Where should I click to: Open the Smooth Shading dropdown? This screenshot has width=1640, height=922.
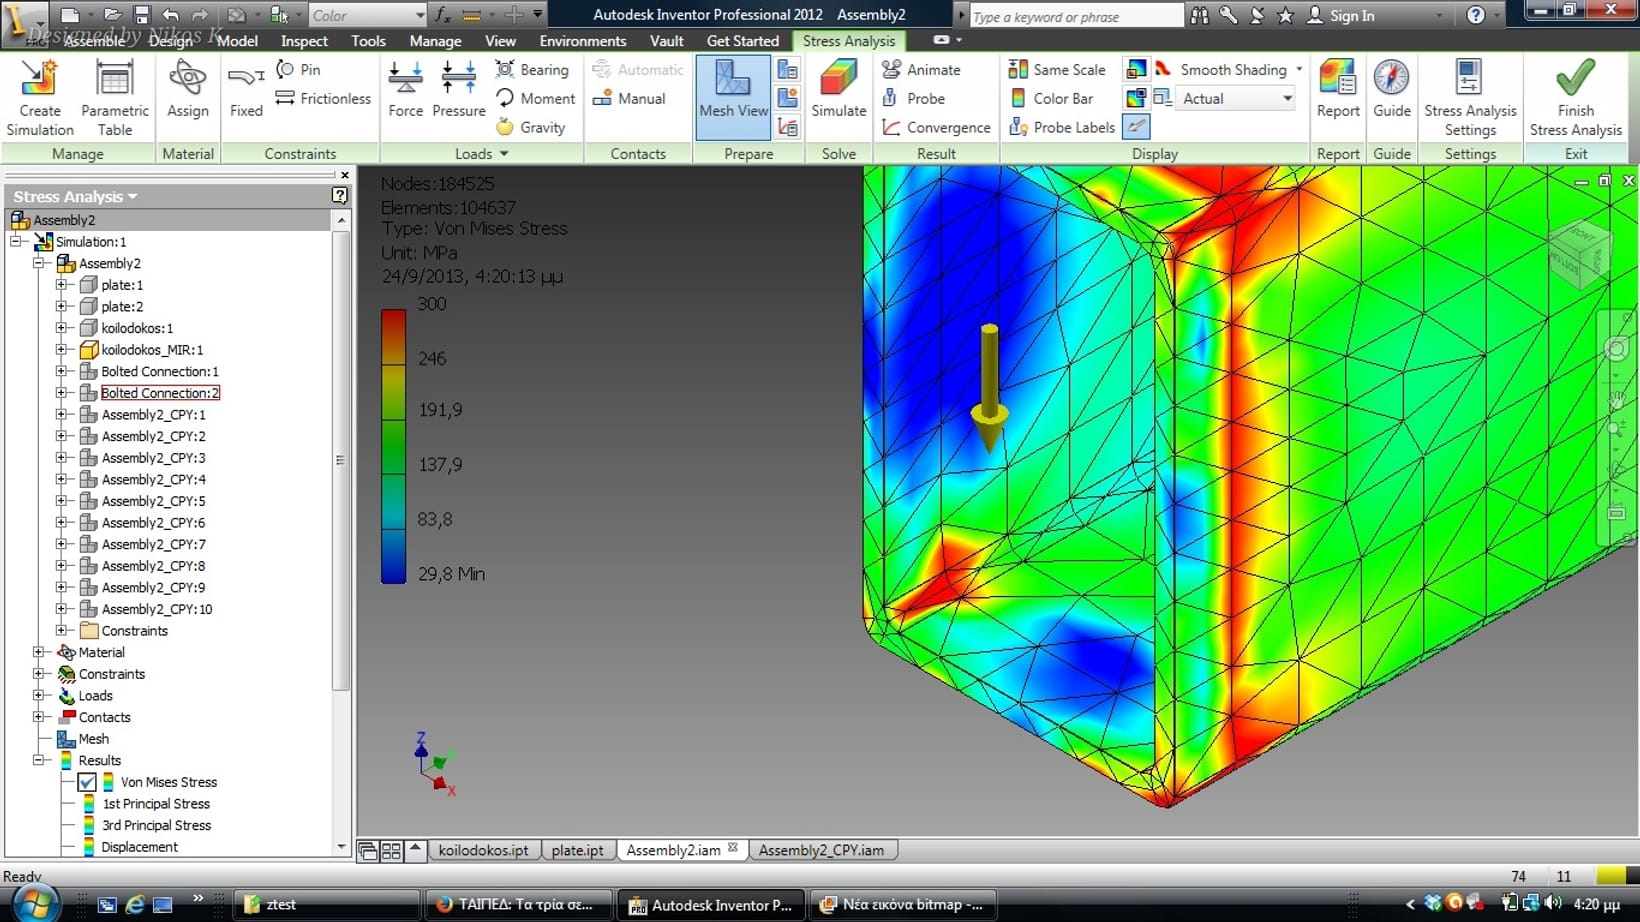coord(1299,70)
